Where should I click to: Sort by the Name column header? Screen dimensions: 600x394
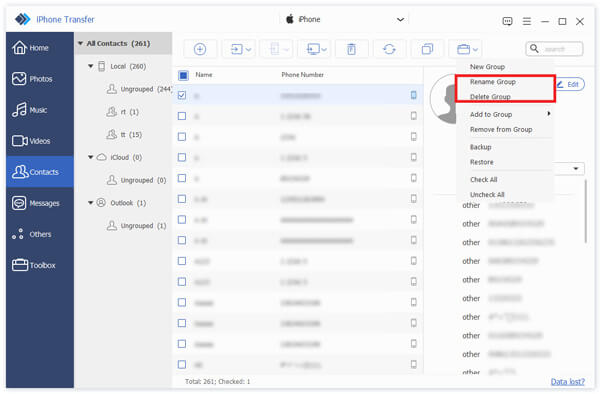(204, 75)
